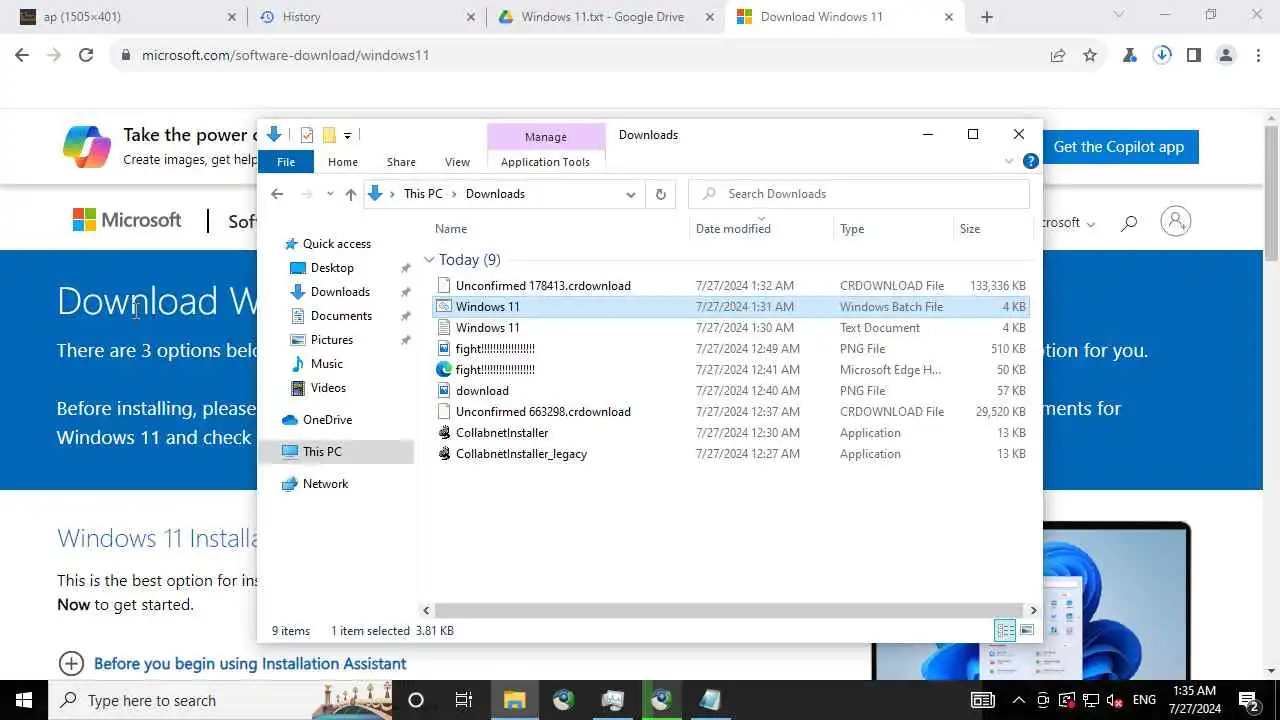The image size is (1280, 720).
Task: Collapse the Today (9) group
Action: [x=429, y=260]
